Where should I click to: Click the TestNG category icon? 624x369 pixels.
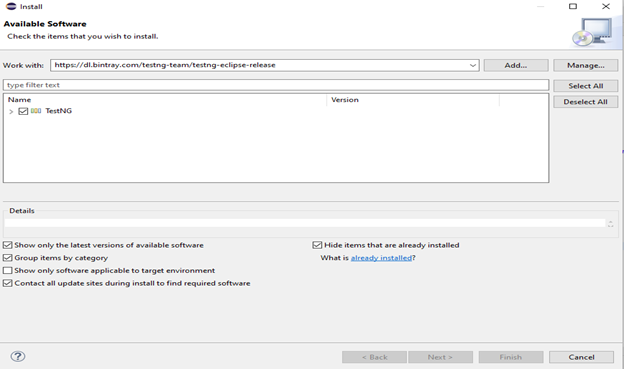(x=36, y=111)
